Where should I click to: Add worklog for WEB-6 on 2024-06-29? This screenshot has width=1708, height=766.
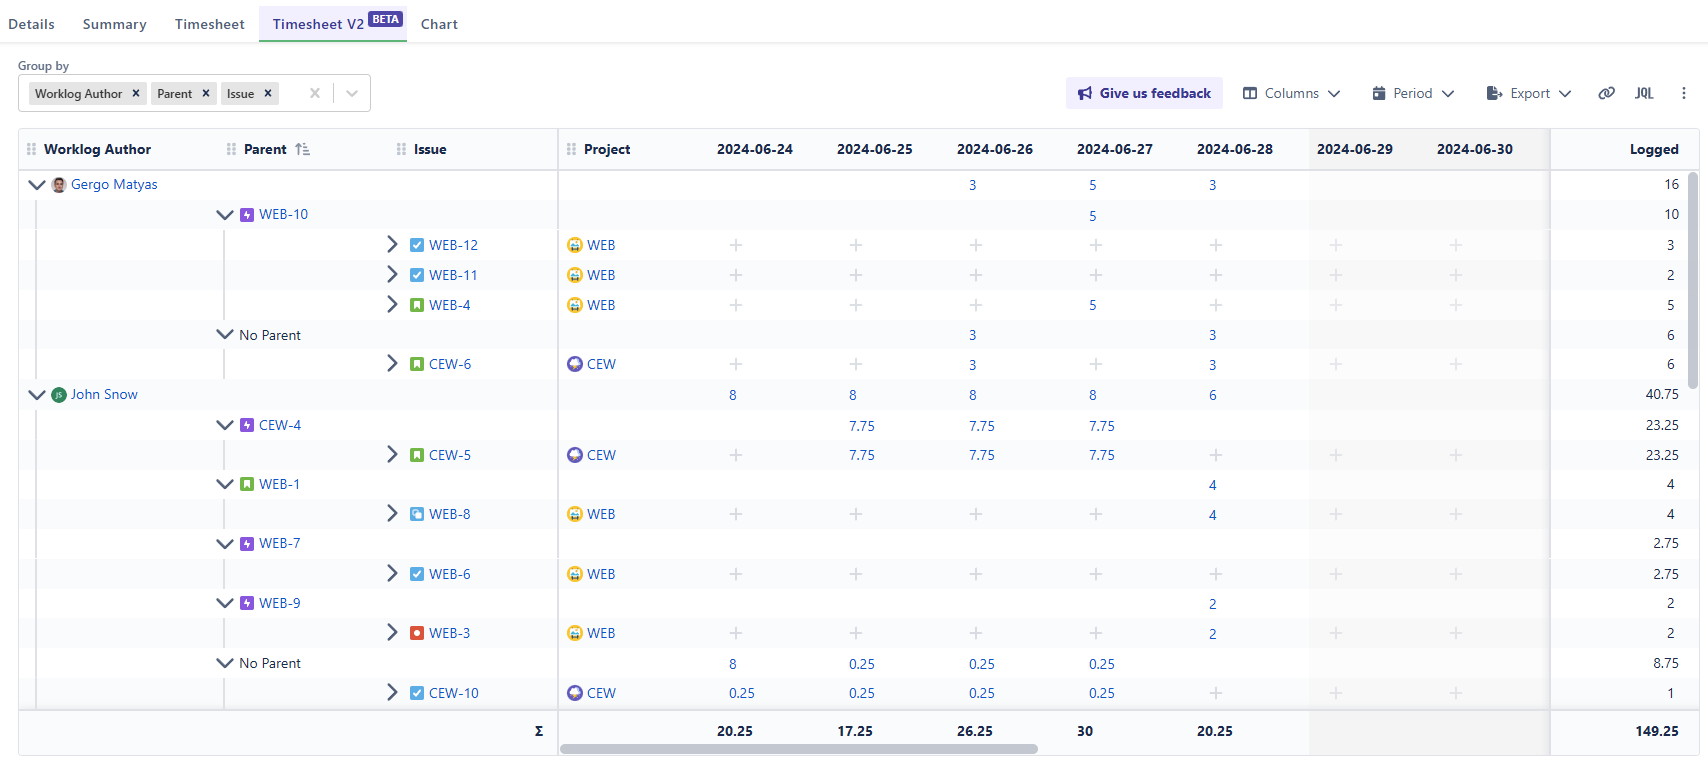[x=1335, y=574]
